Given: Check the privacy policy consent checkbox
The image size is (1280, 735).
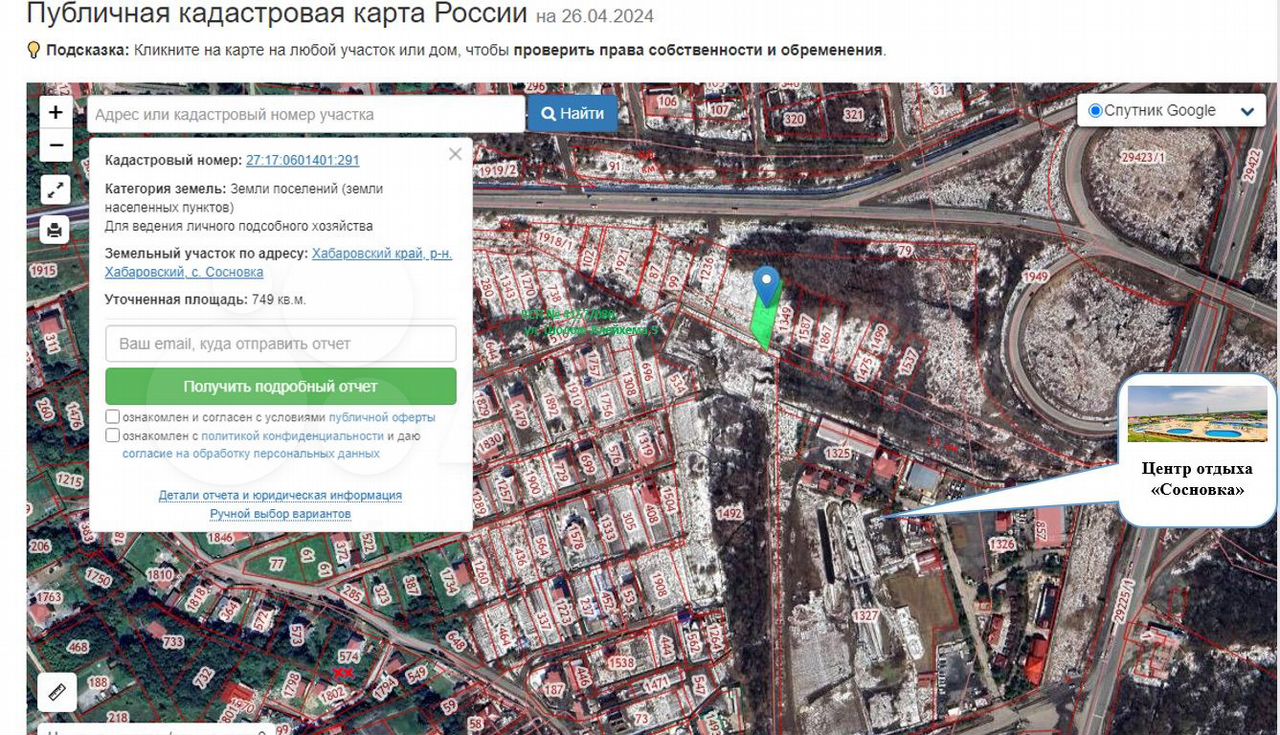Looking at the screenshot, I should click(x=113, y=436).
